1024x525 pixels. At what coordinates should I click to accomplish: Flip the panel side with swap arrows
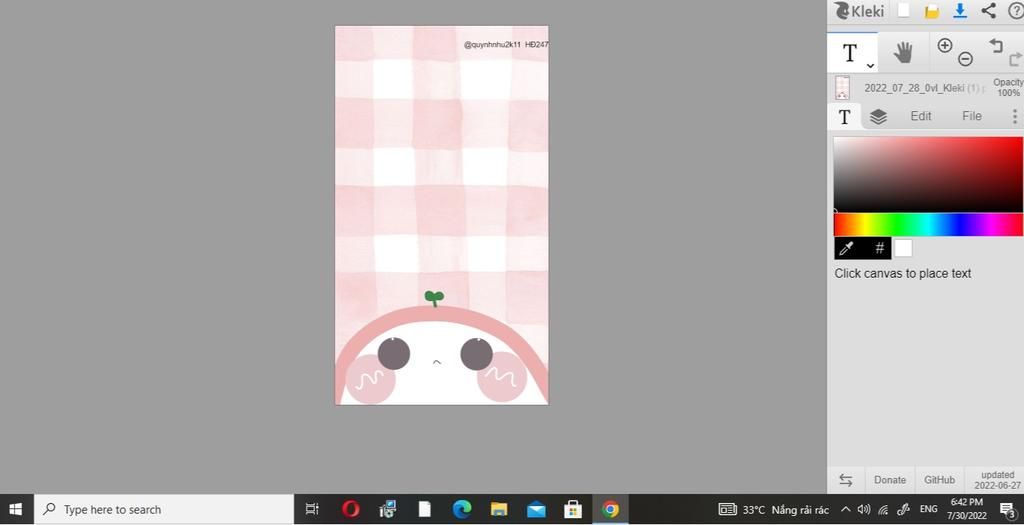click(846, 480)
